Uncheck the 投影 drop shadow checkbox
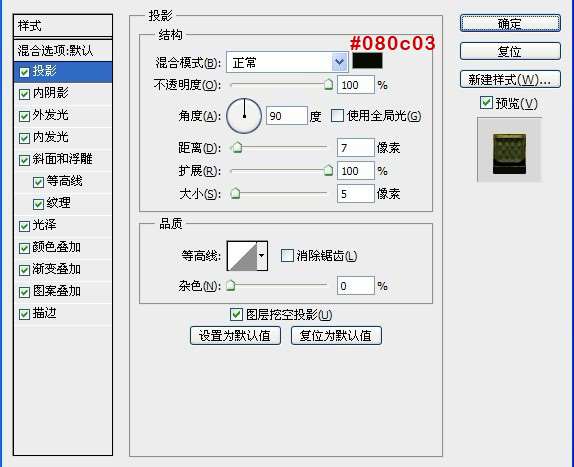This screenshot has width=574, height=467. point(25,72)
